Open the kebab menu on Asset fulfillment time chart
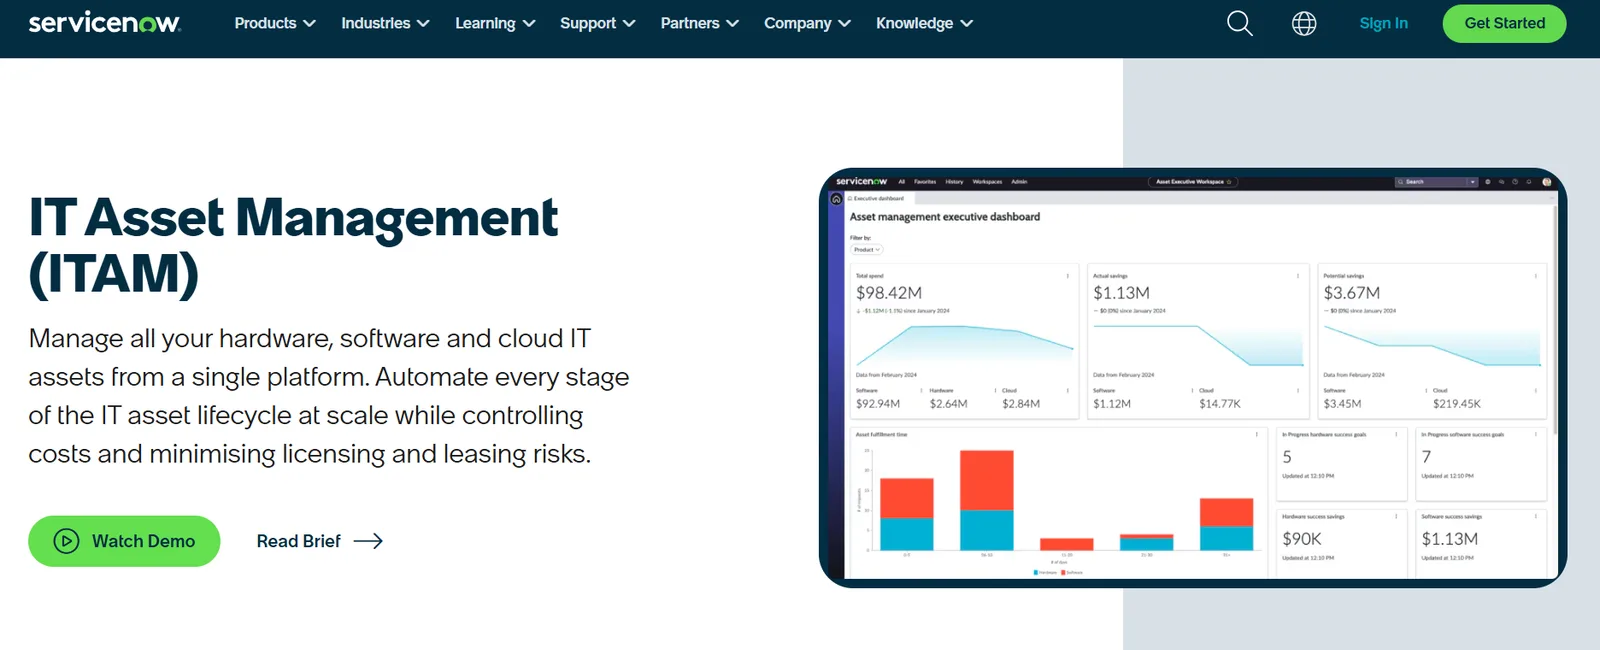Viewport: 1600px width, 650px height. click(x=1257, y=434)
